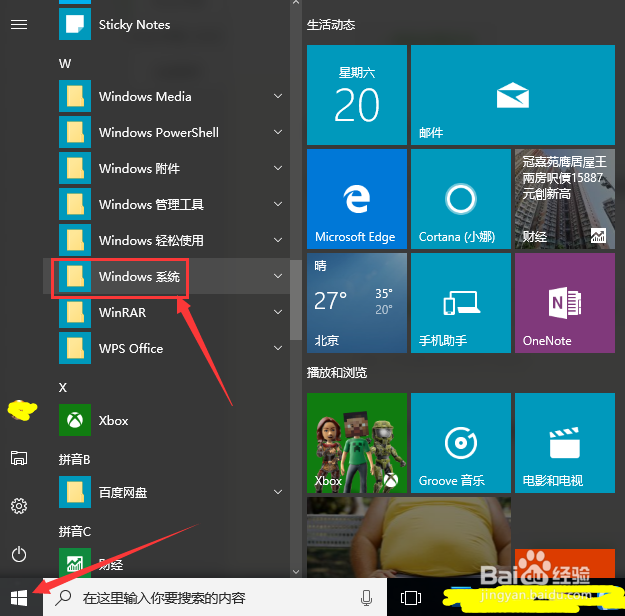Open the Windows 轻松使用 folder
The height and width of the screenshot is (616, 625).
(166, 240)
